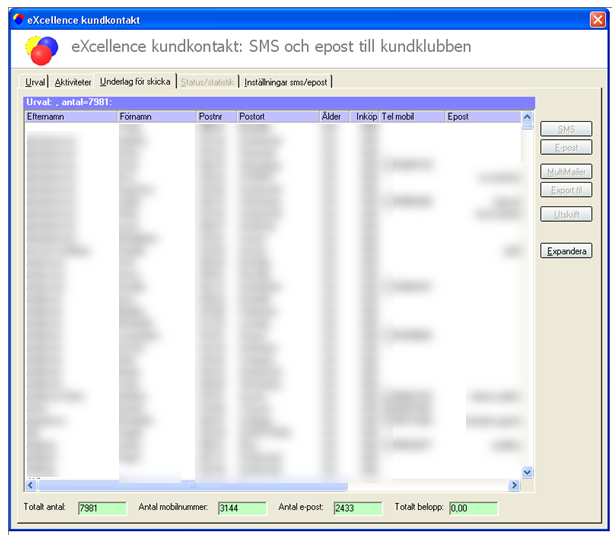The image size is (614, 542).
Task: Click the list's scroll down arrow
Action: tap(527, 472)
